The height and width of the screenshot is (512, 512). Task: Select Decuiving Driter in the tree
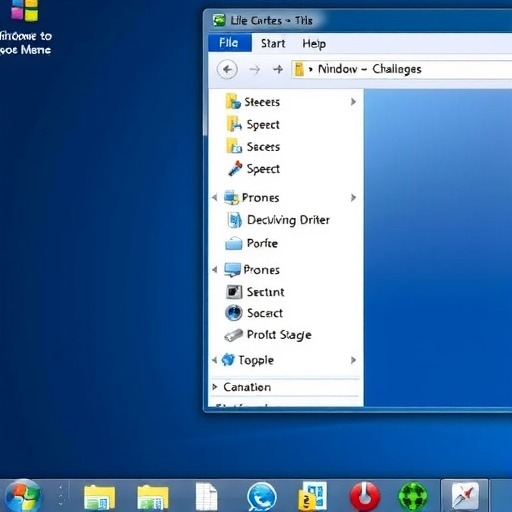(x=288, y=220)
